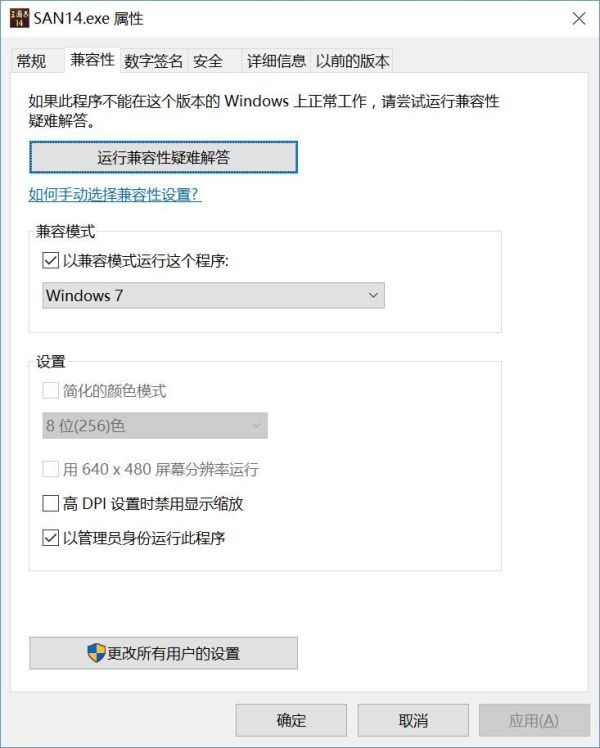Click the 应用(A) button
The height and width of the screenshot is (748, 600).
click(533, 720)
